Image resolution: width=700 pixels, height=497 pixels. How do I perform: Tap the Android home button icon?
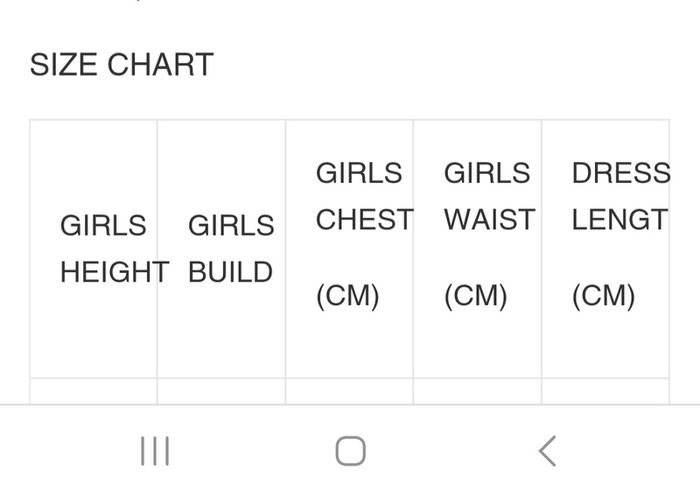point(350,451)
